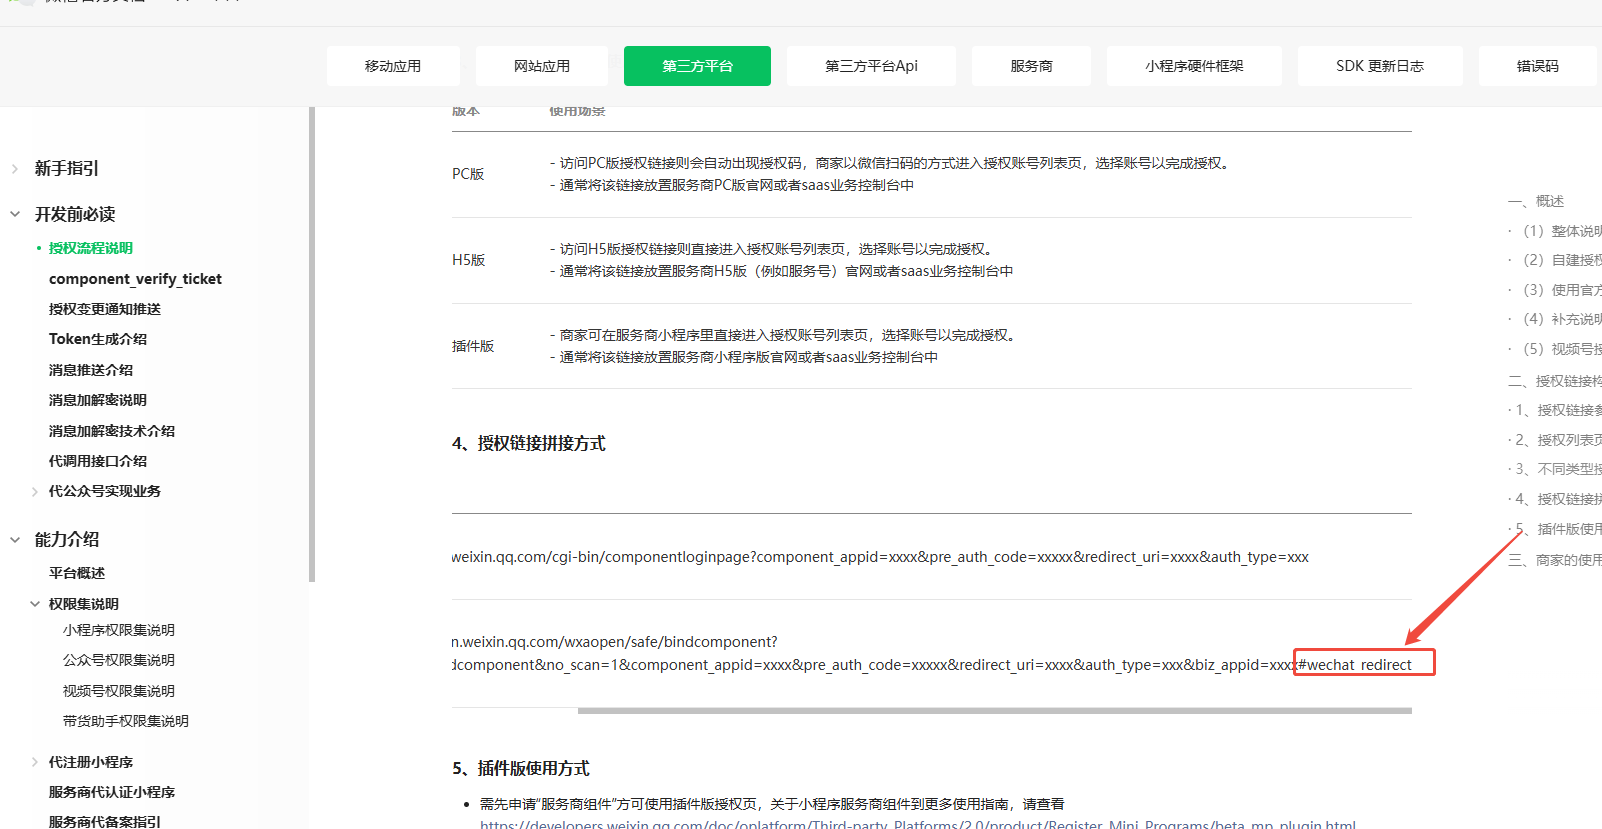Open 小程序权限集说明
The height and width of the screenshot is (829, 1602).
(x=119, y=630)
